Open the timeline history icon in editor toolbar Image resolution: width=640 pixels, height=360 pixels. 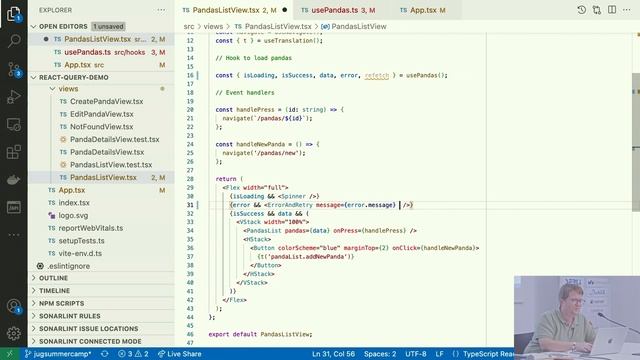pos(582,10)
